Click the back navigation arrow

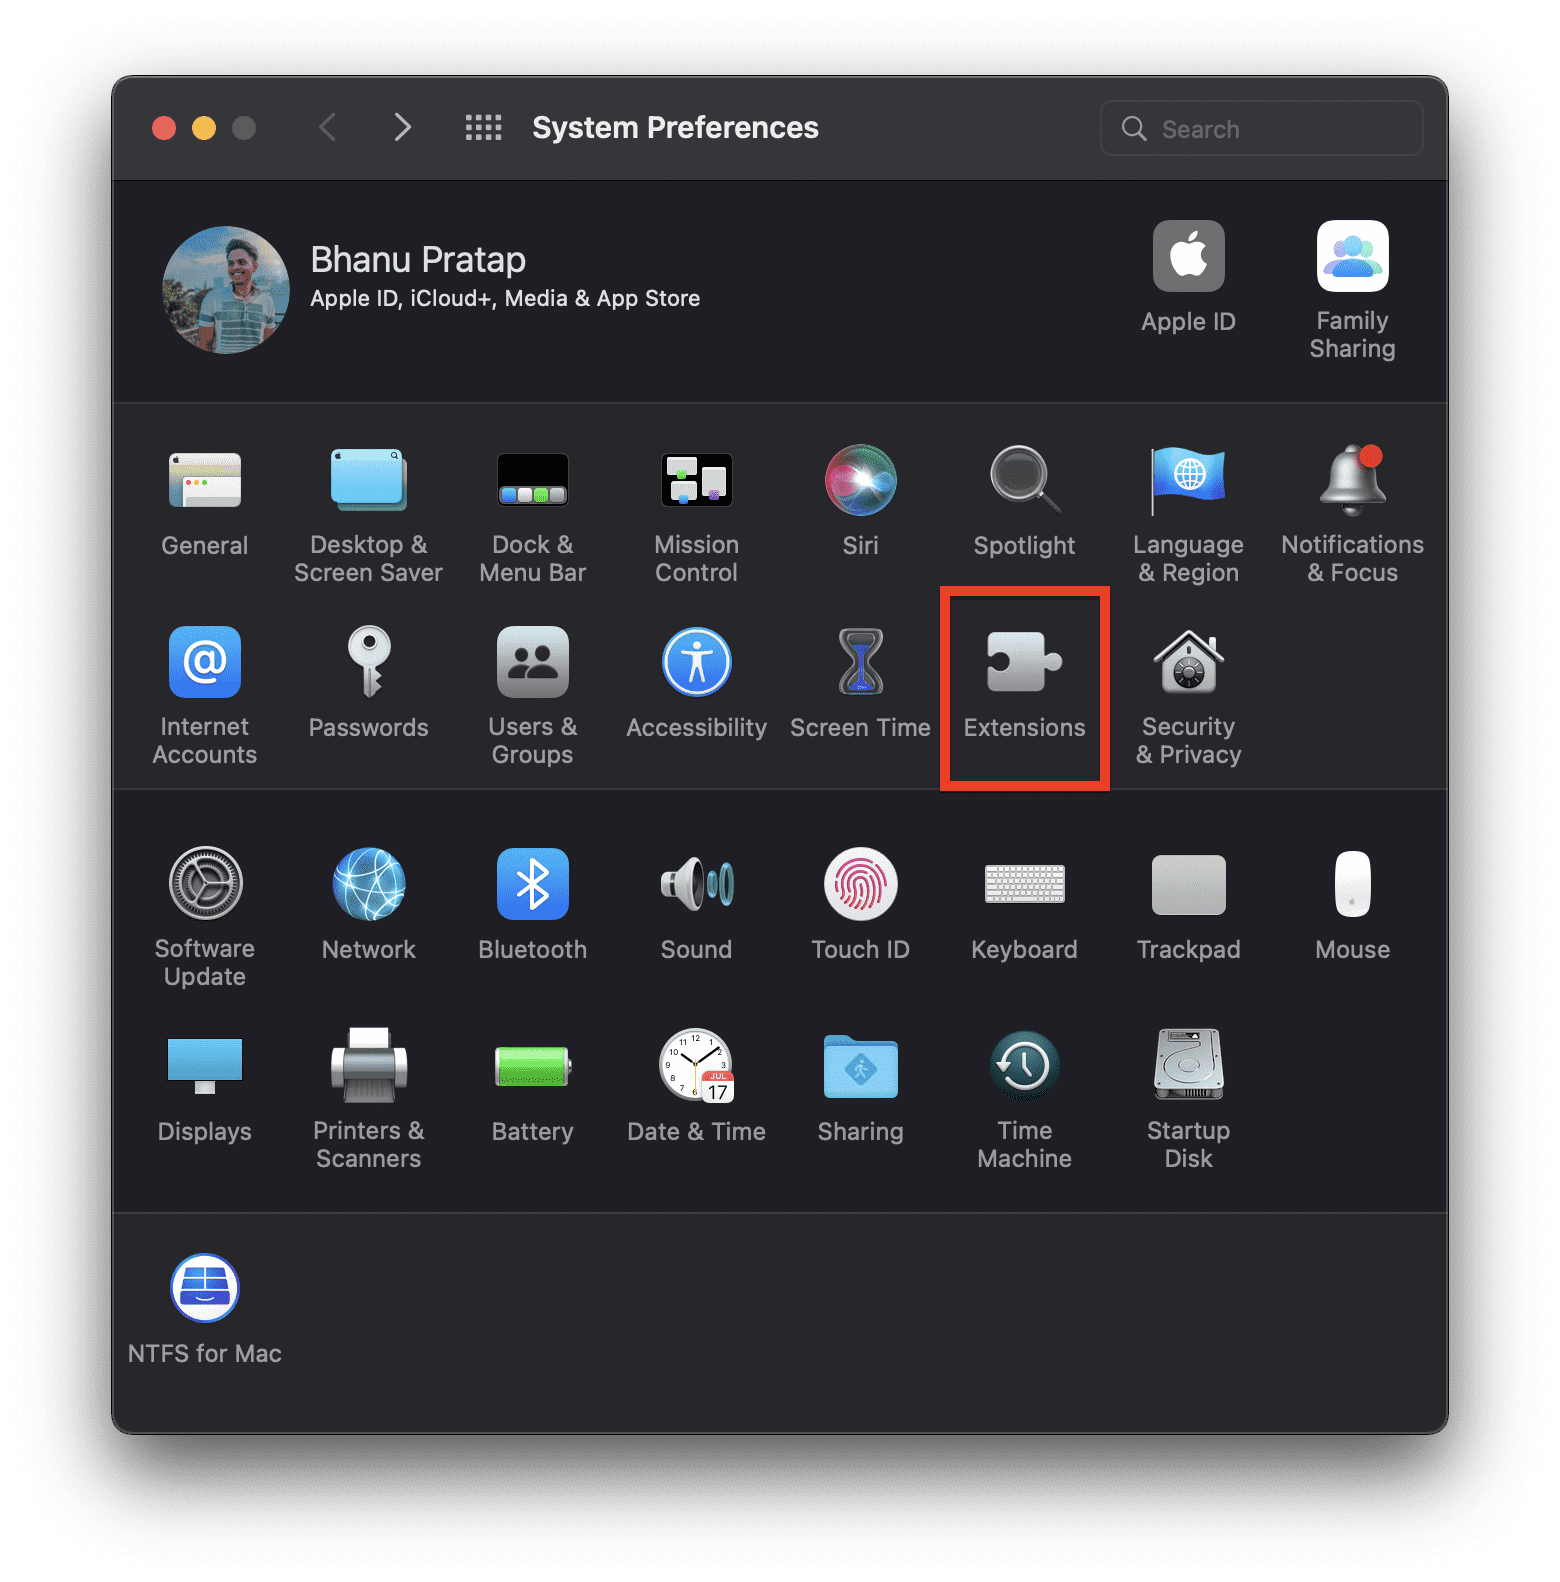[x=327, y=128]
